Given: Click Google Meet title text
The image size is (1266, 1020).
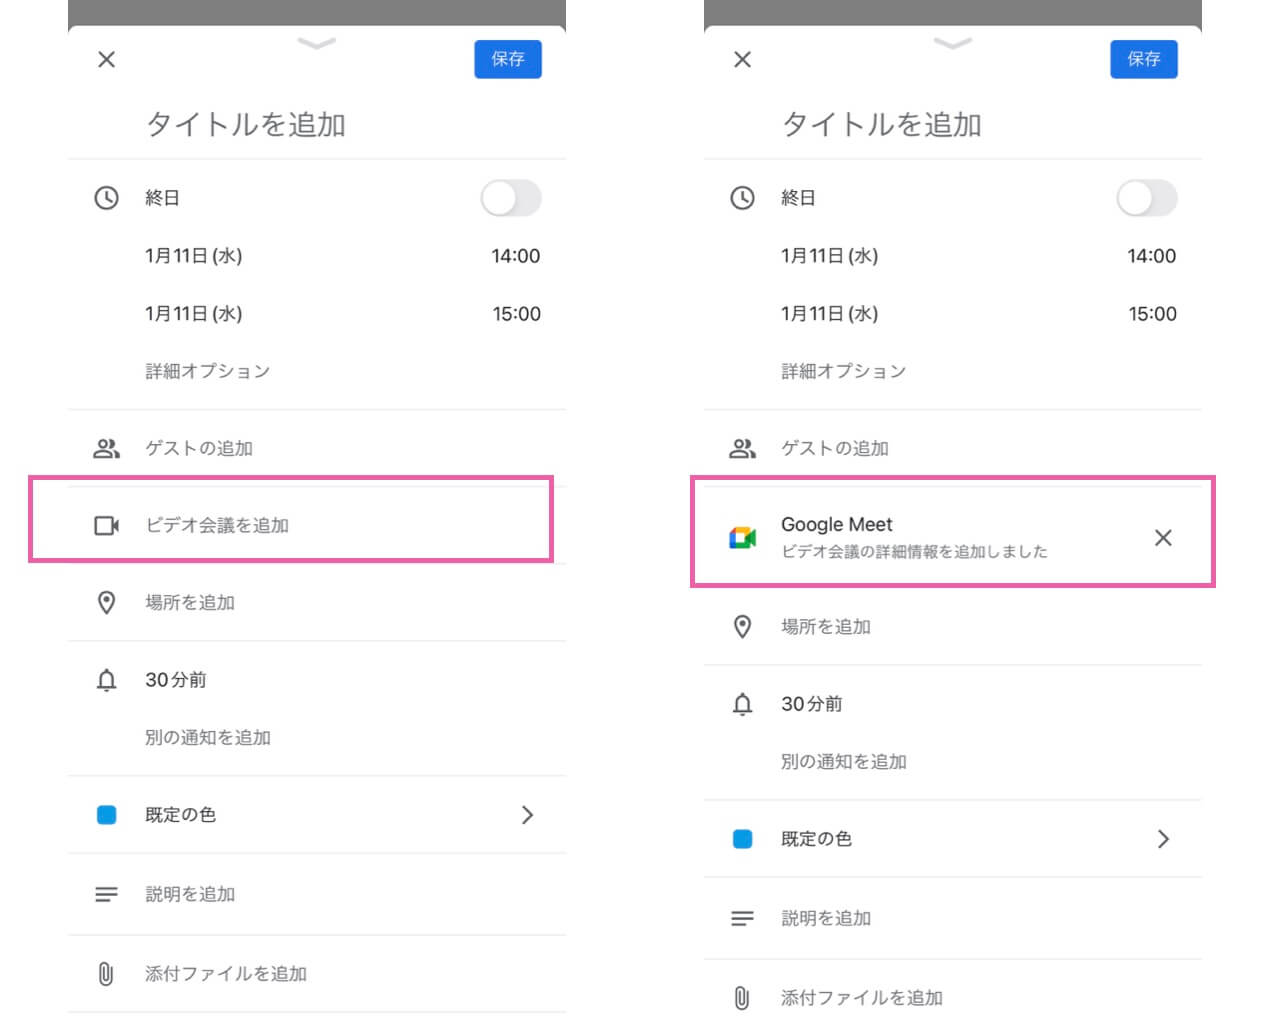Looking at the screenshot, I should (837, 524).
